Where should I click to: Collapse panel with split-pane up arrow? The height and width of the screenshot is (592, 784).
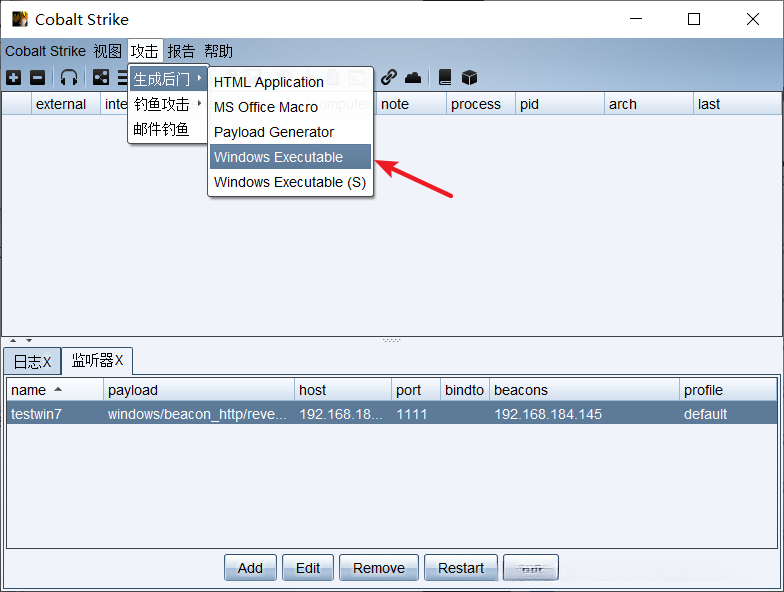(13, 340)
